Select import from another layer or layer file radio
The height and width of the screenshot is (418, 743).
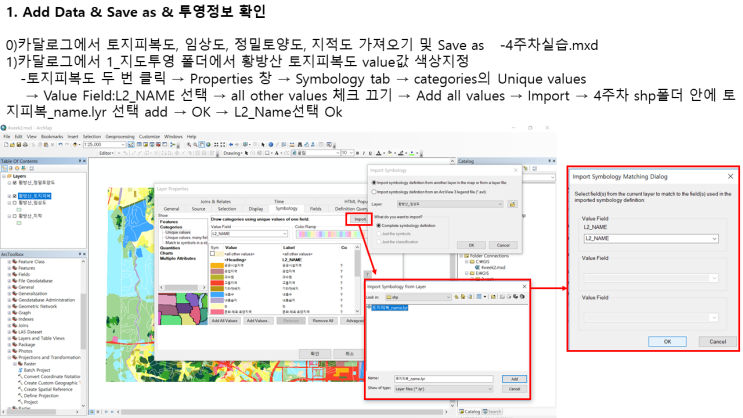click(374, 182)
